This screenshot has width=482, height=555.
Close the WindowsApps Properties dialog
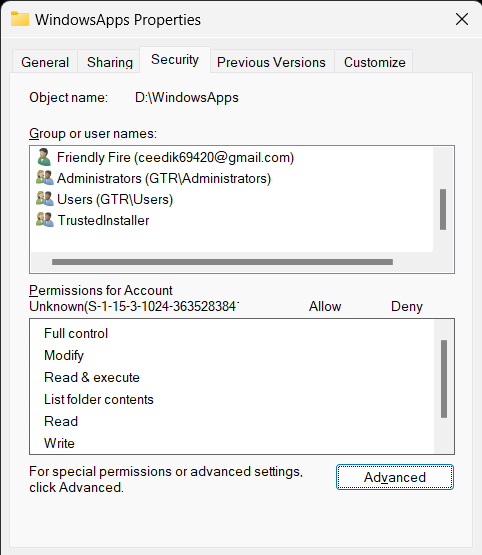pos(462,19)
